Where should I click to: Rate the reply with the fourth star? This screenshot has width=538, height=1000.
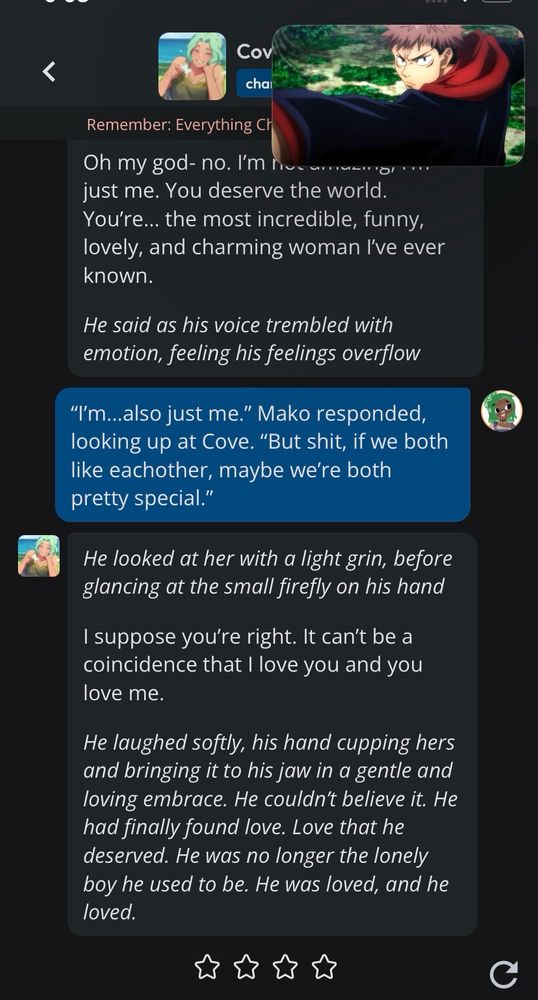tap(324, 967)
